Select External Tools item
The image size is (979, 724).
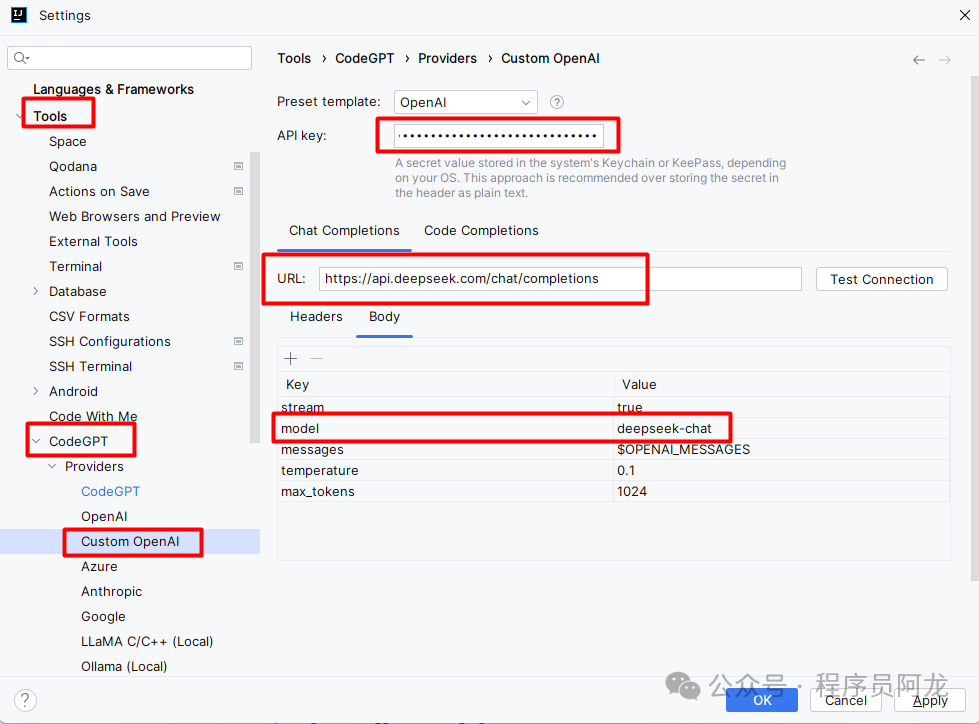(x=93, y=241)
